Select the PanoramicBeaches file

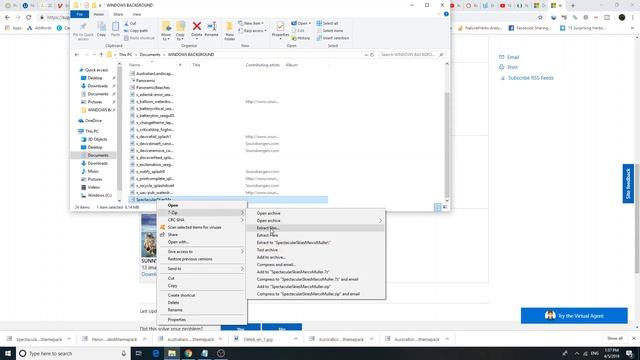pos(153,88)
